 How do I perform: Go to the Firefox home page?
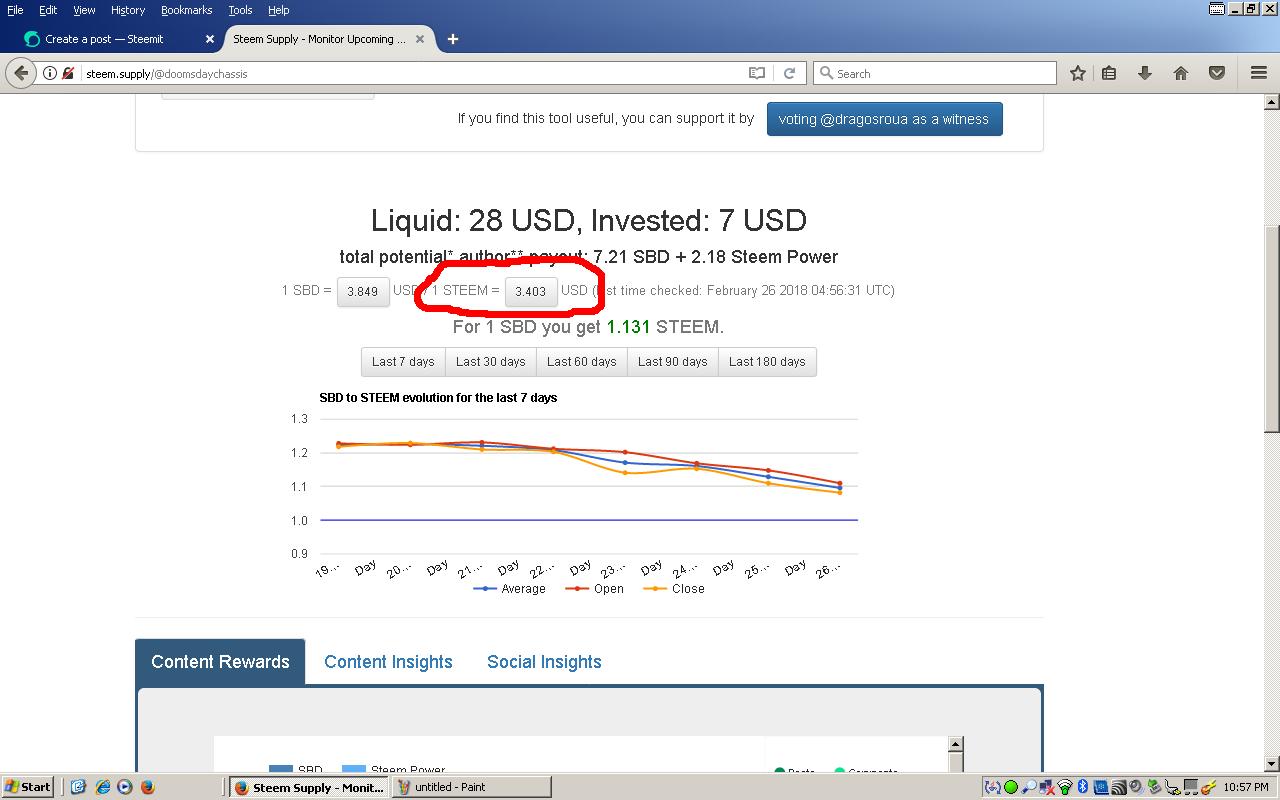click(x=1181, y=73)
